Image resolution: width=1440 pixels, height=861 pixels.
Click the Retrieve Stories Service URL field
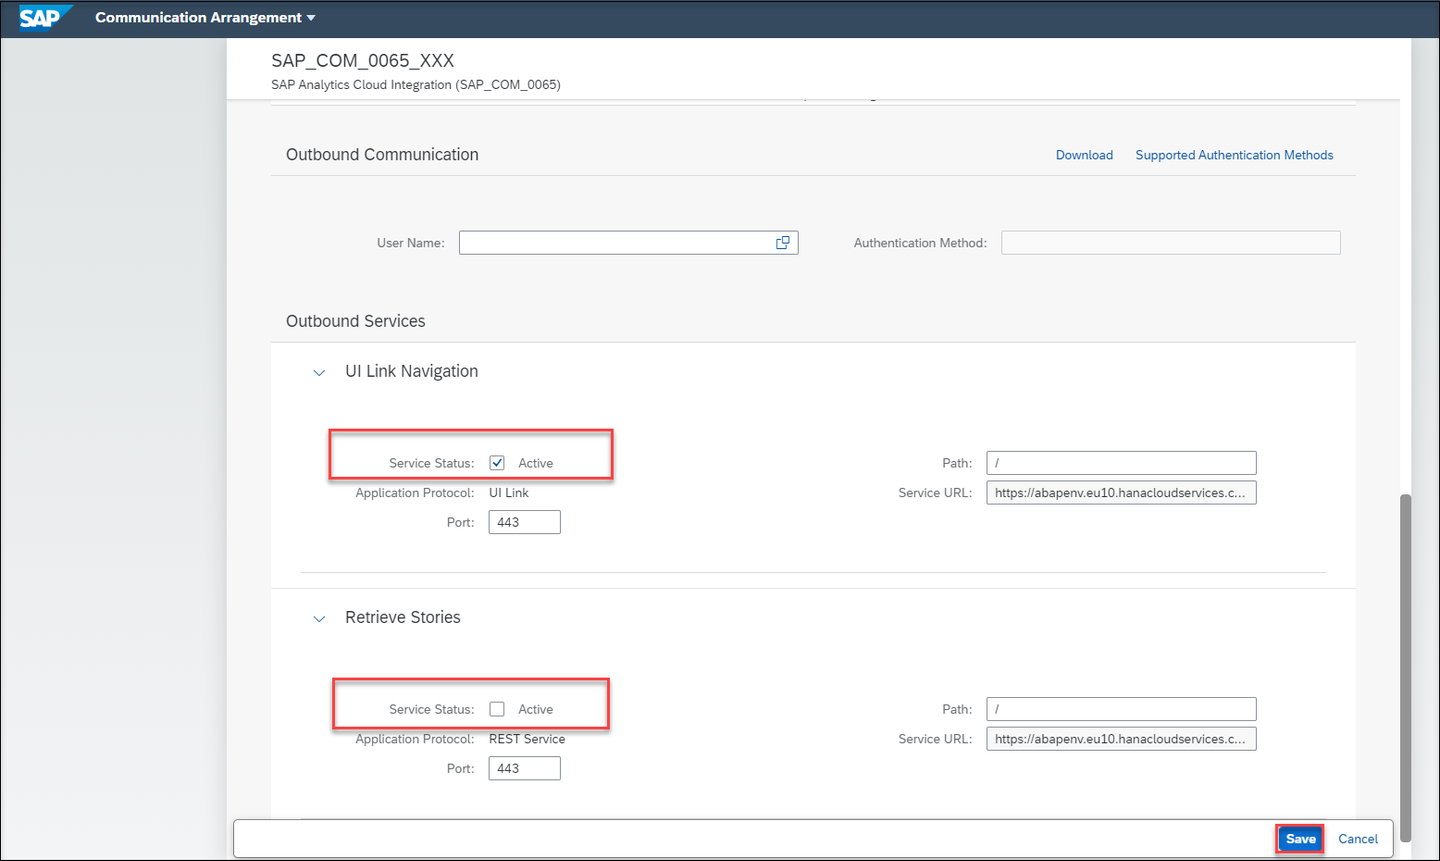click(x=1121, y=739)
